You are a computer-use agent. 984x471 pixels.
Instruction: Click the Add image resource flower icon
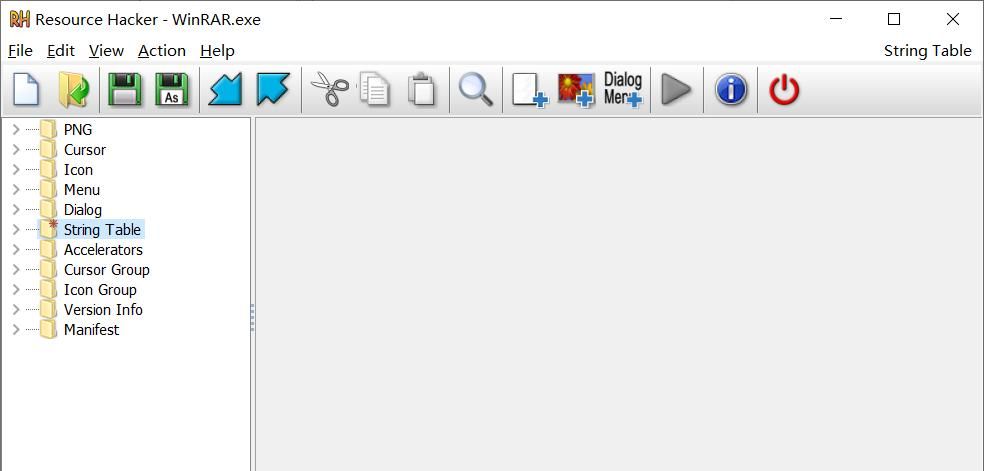tap(576, 90)
